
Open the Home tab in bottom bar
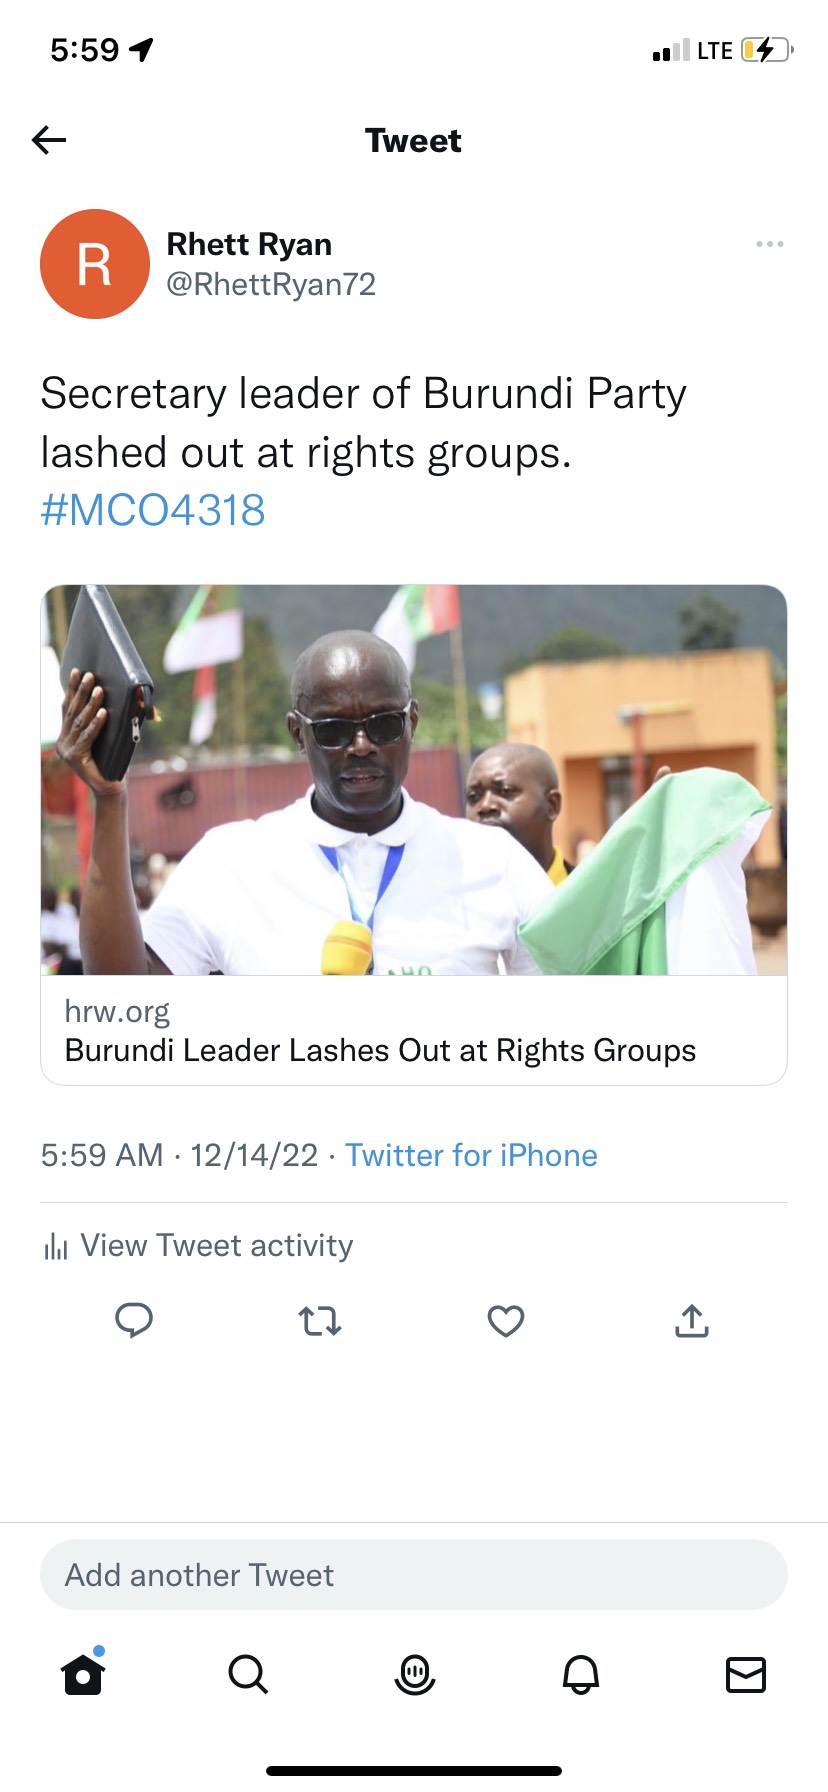pyautogui.click(x=83, y=1674)
